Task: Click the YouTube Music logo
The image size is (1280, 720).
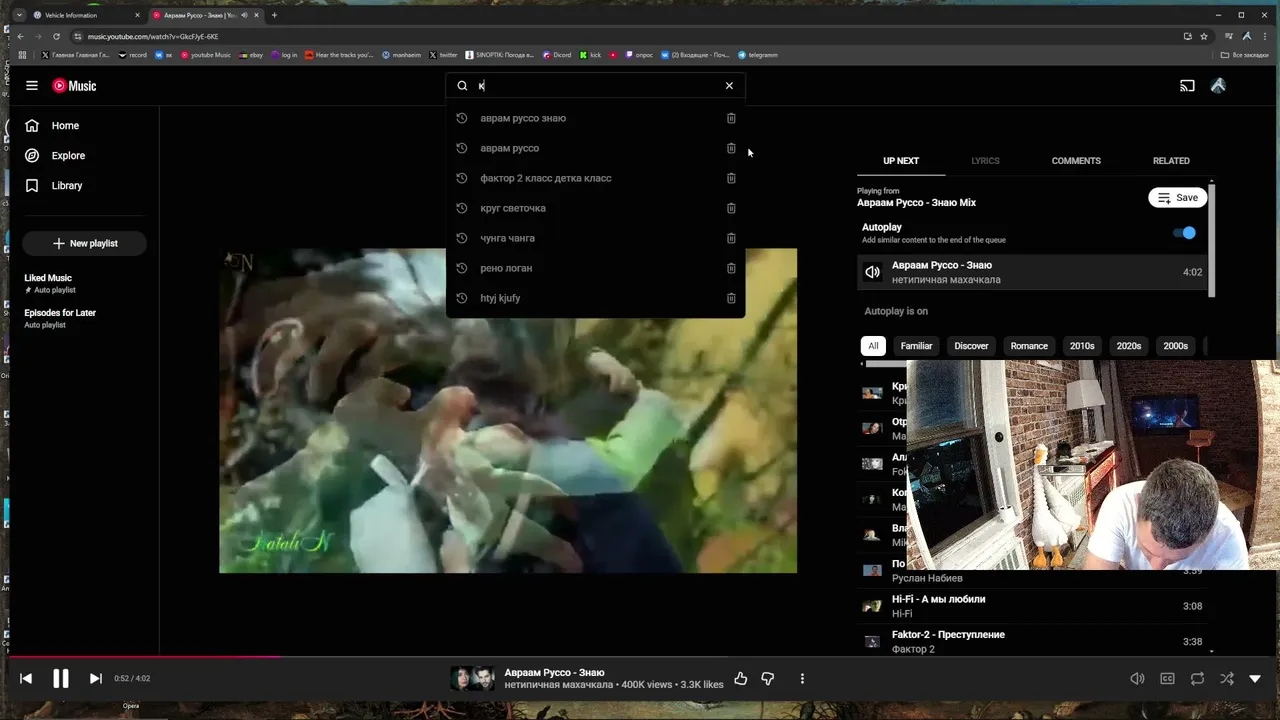Action: [75, 86]
